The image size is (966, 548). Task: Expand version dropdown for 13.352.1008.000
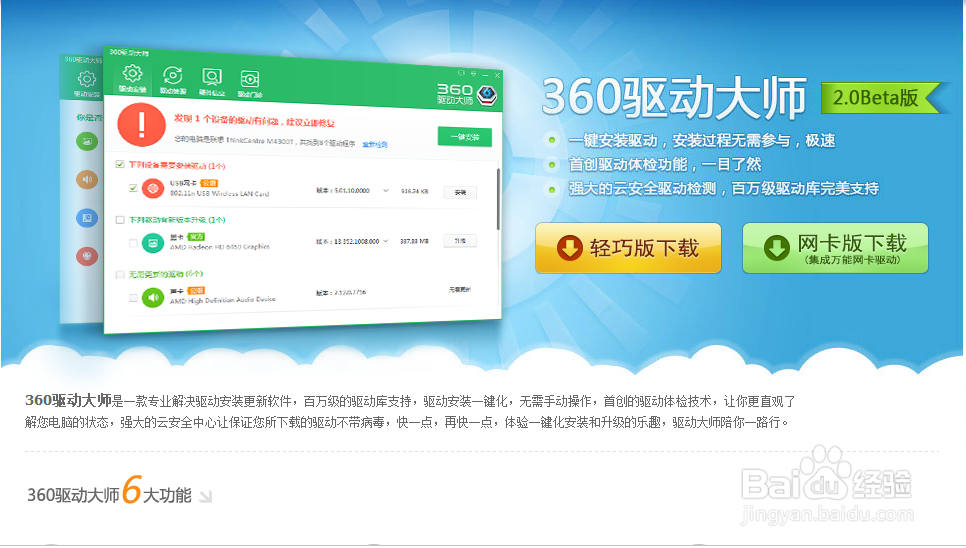(386, 241)
